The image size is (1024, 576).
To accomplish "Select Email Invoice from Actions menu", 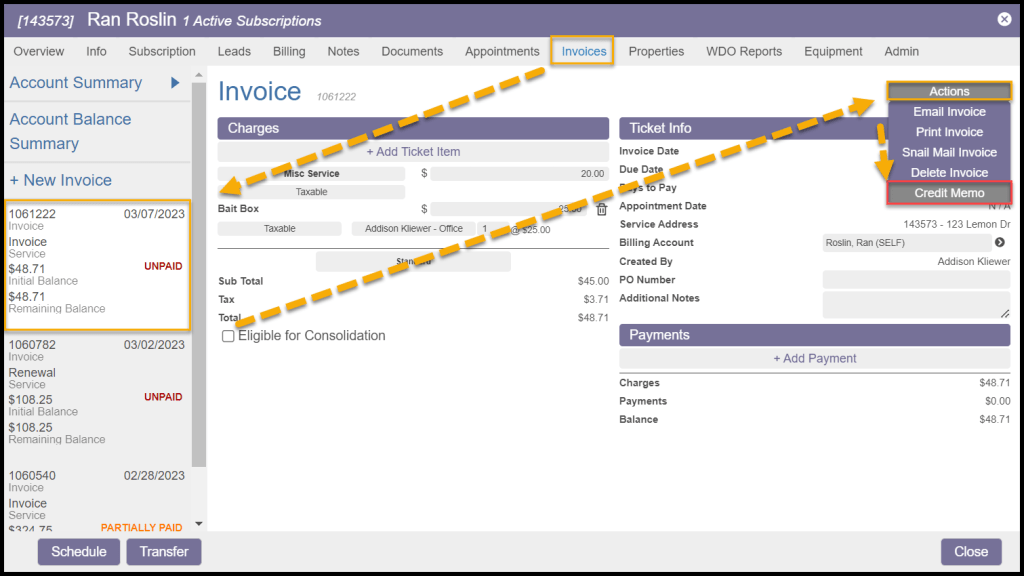I will 949,112.
